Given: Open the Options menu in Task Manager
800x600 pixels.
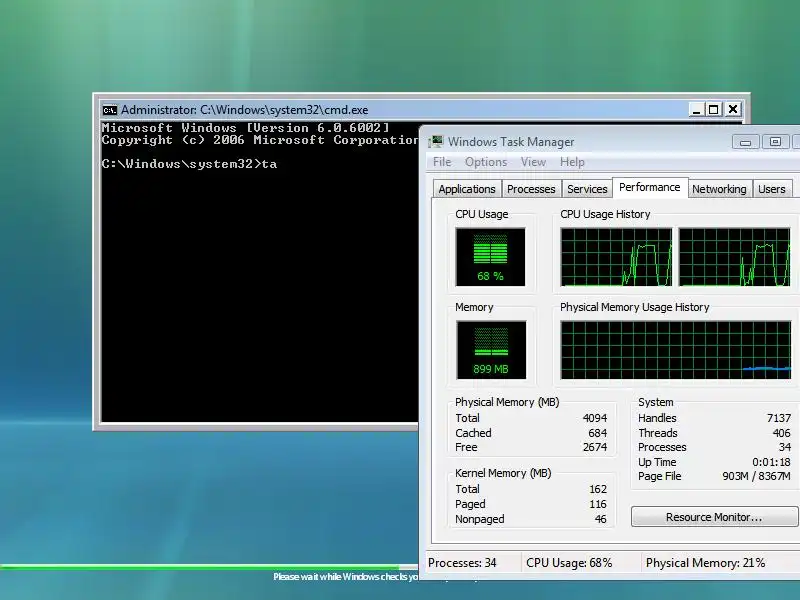Looking at the screenshot, I should [x=486, y=162].
